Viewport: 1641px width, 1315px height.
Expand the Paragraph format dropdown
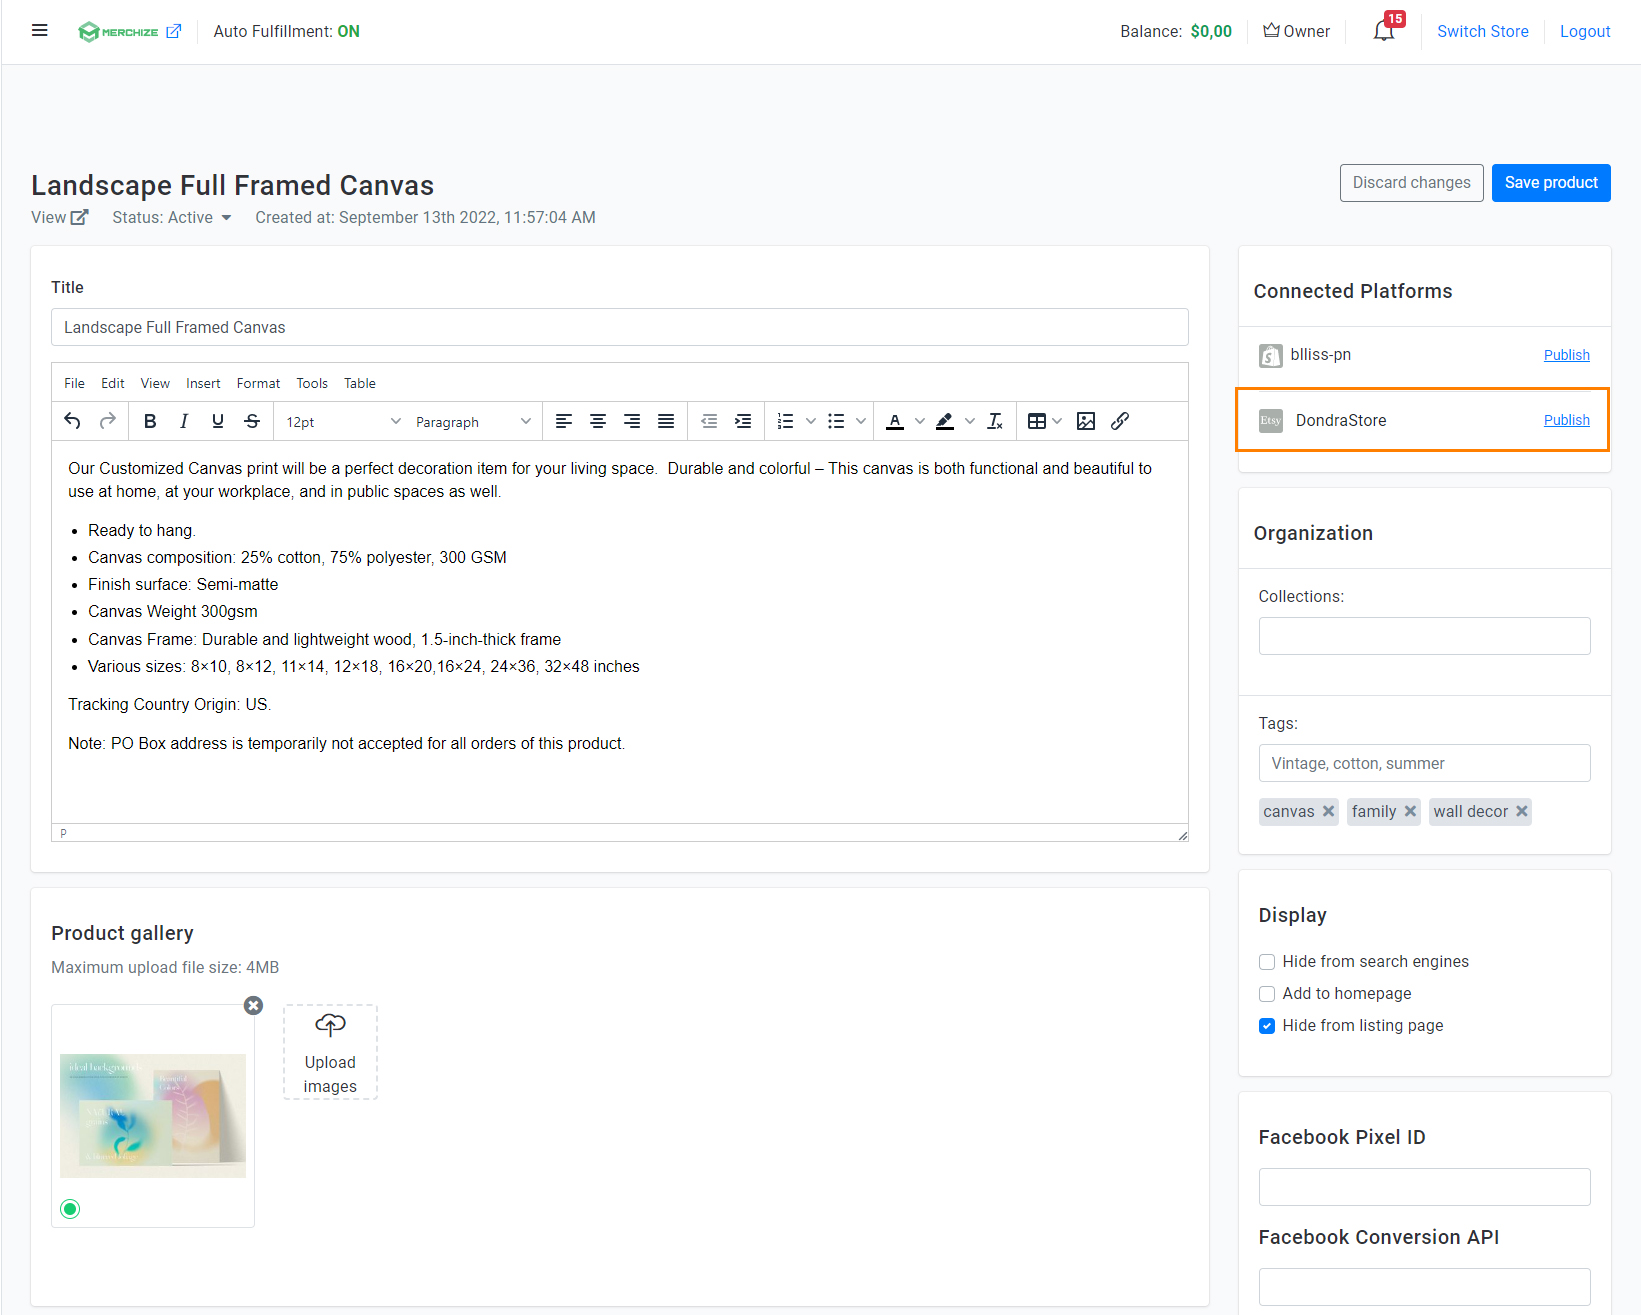473,422
